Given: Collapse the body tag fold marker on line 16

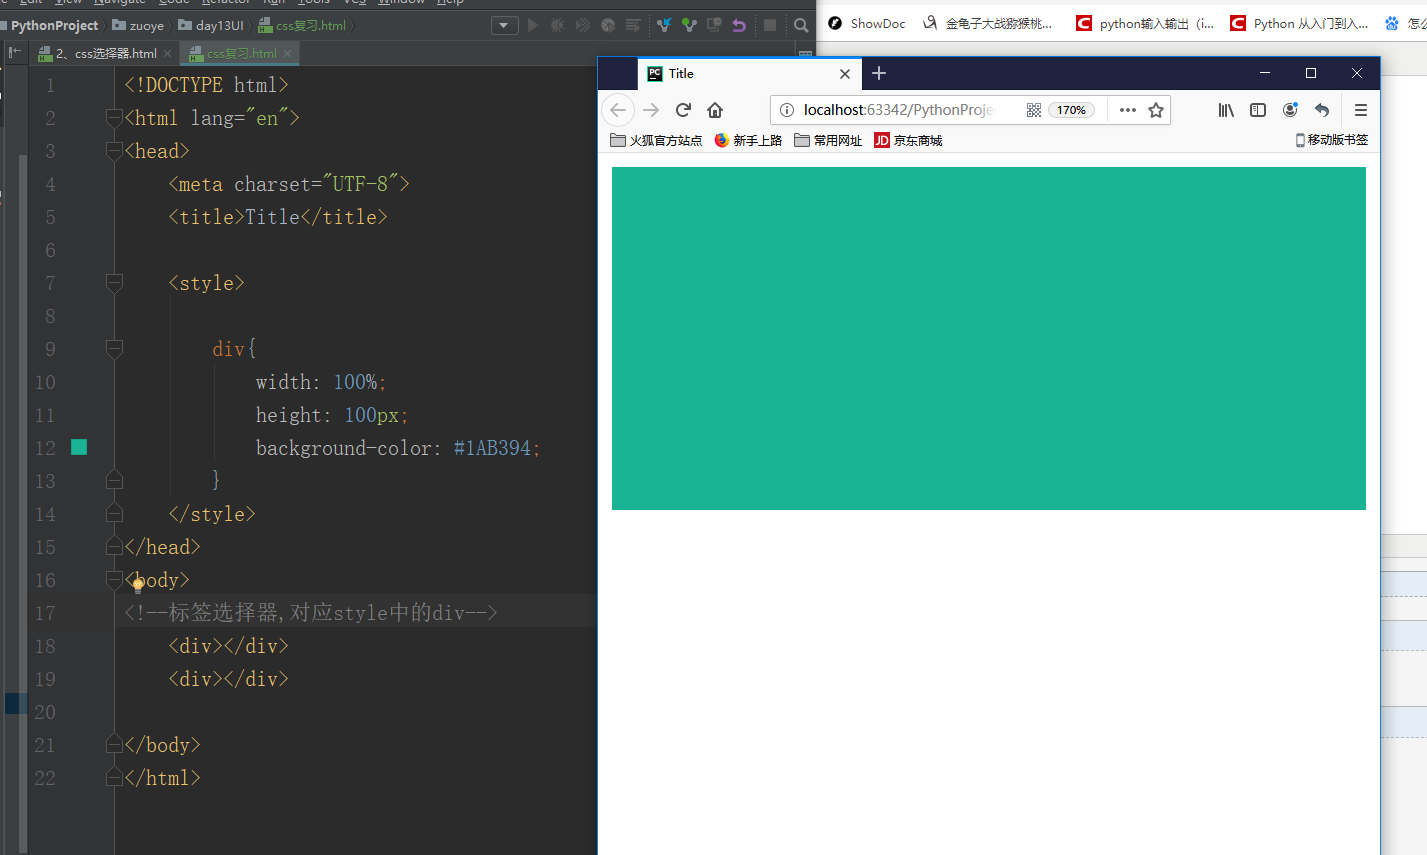Looking at the screenshot, I should click(114, 580).
